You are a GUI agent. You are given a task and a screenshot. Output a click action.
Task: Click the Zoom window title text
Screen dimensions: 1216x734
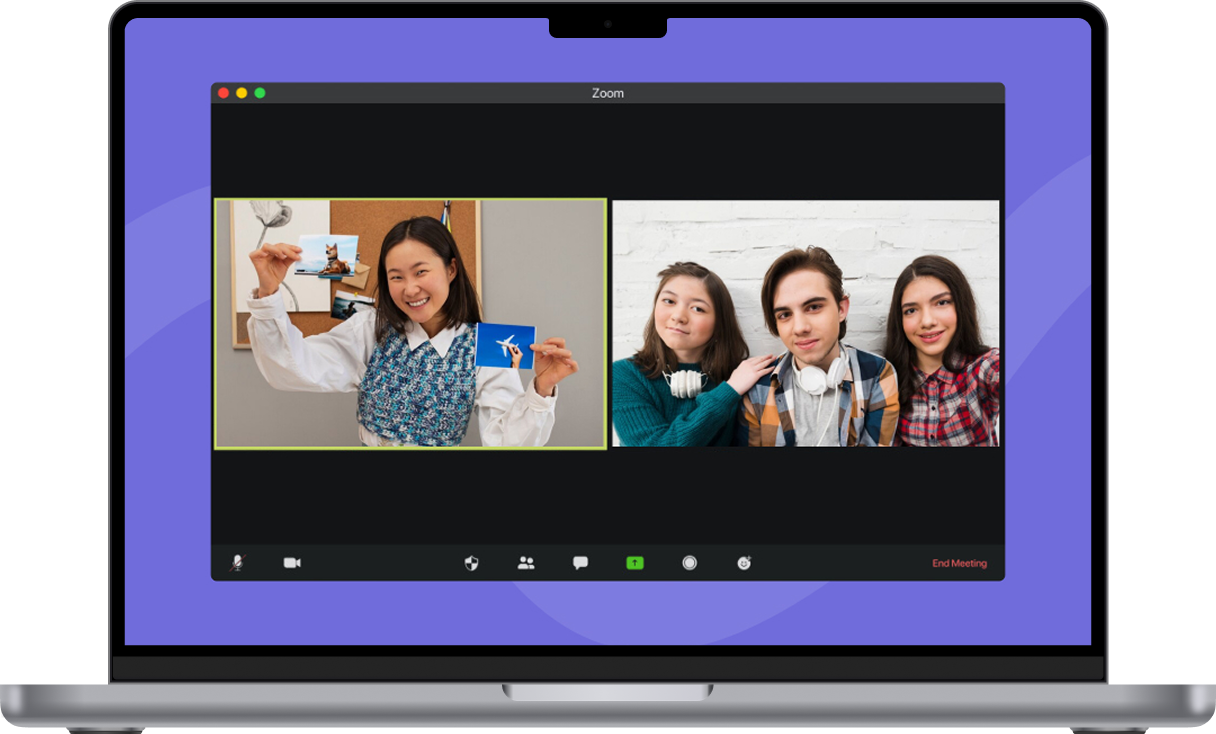pos(607,93)
